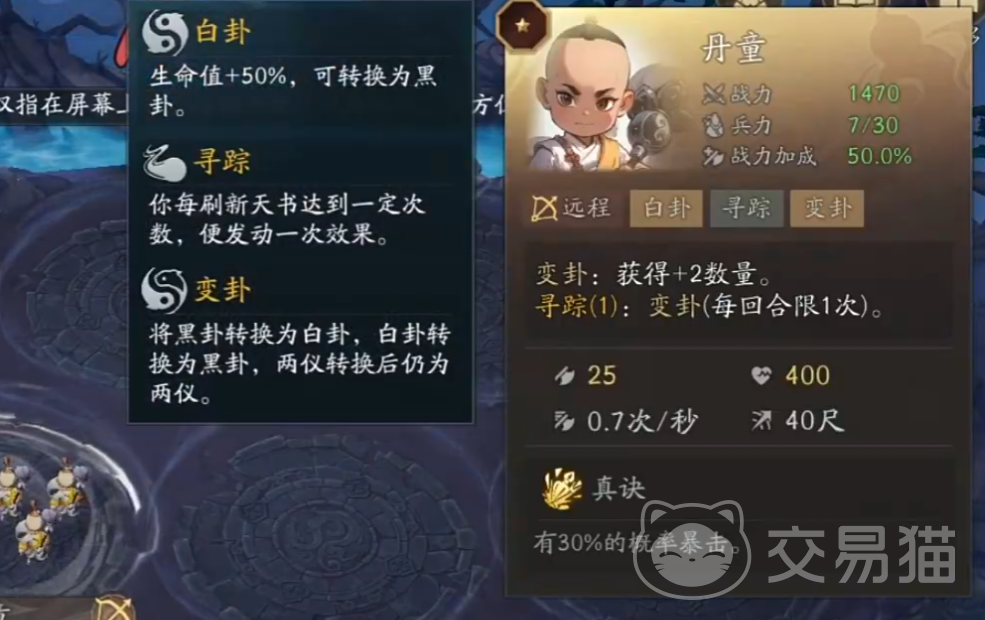The height and width of the screenshot is (620, 985).
Task: Click the attack power icon beside 25
Action: click(x=565, y=376)
